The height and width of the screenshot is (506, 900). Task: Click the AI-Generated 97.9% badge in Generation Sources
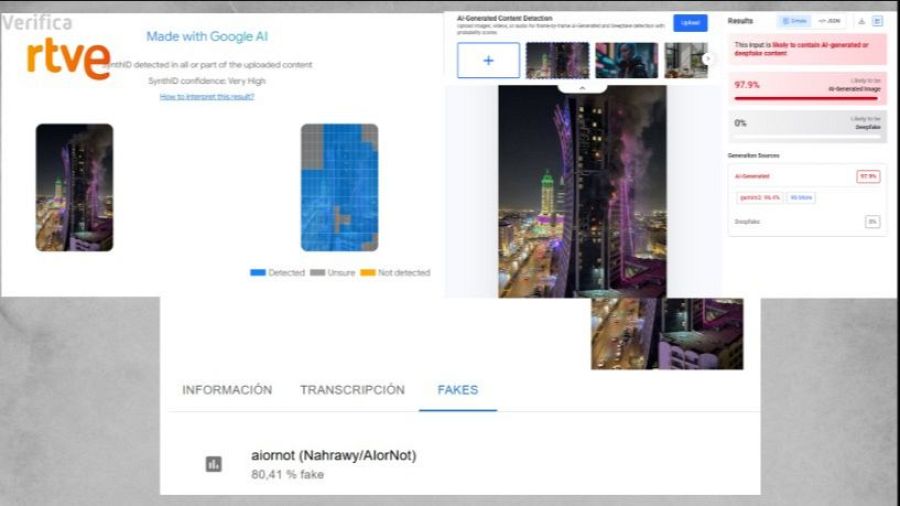[x=868, y=176]
